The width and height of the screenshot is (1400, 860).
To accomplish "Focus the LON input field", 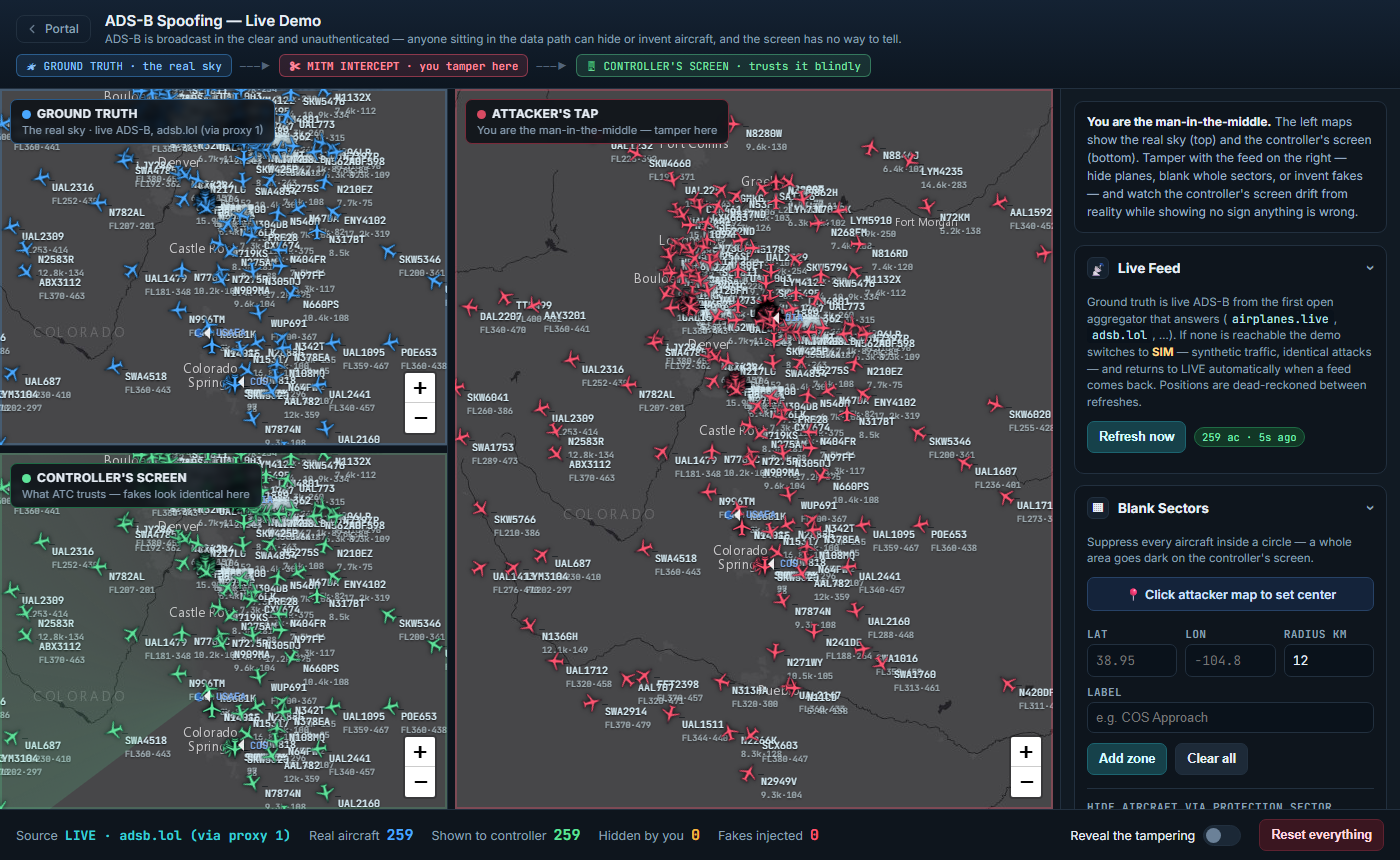I will coord(1230,660).
